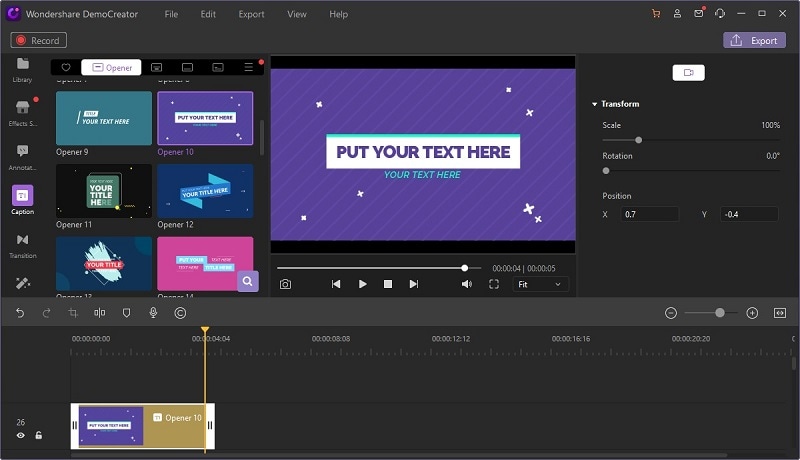Adjust the Rotation slider handle
The height and width of the screenshot is (460, 800).
point(606,171)
